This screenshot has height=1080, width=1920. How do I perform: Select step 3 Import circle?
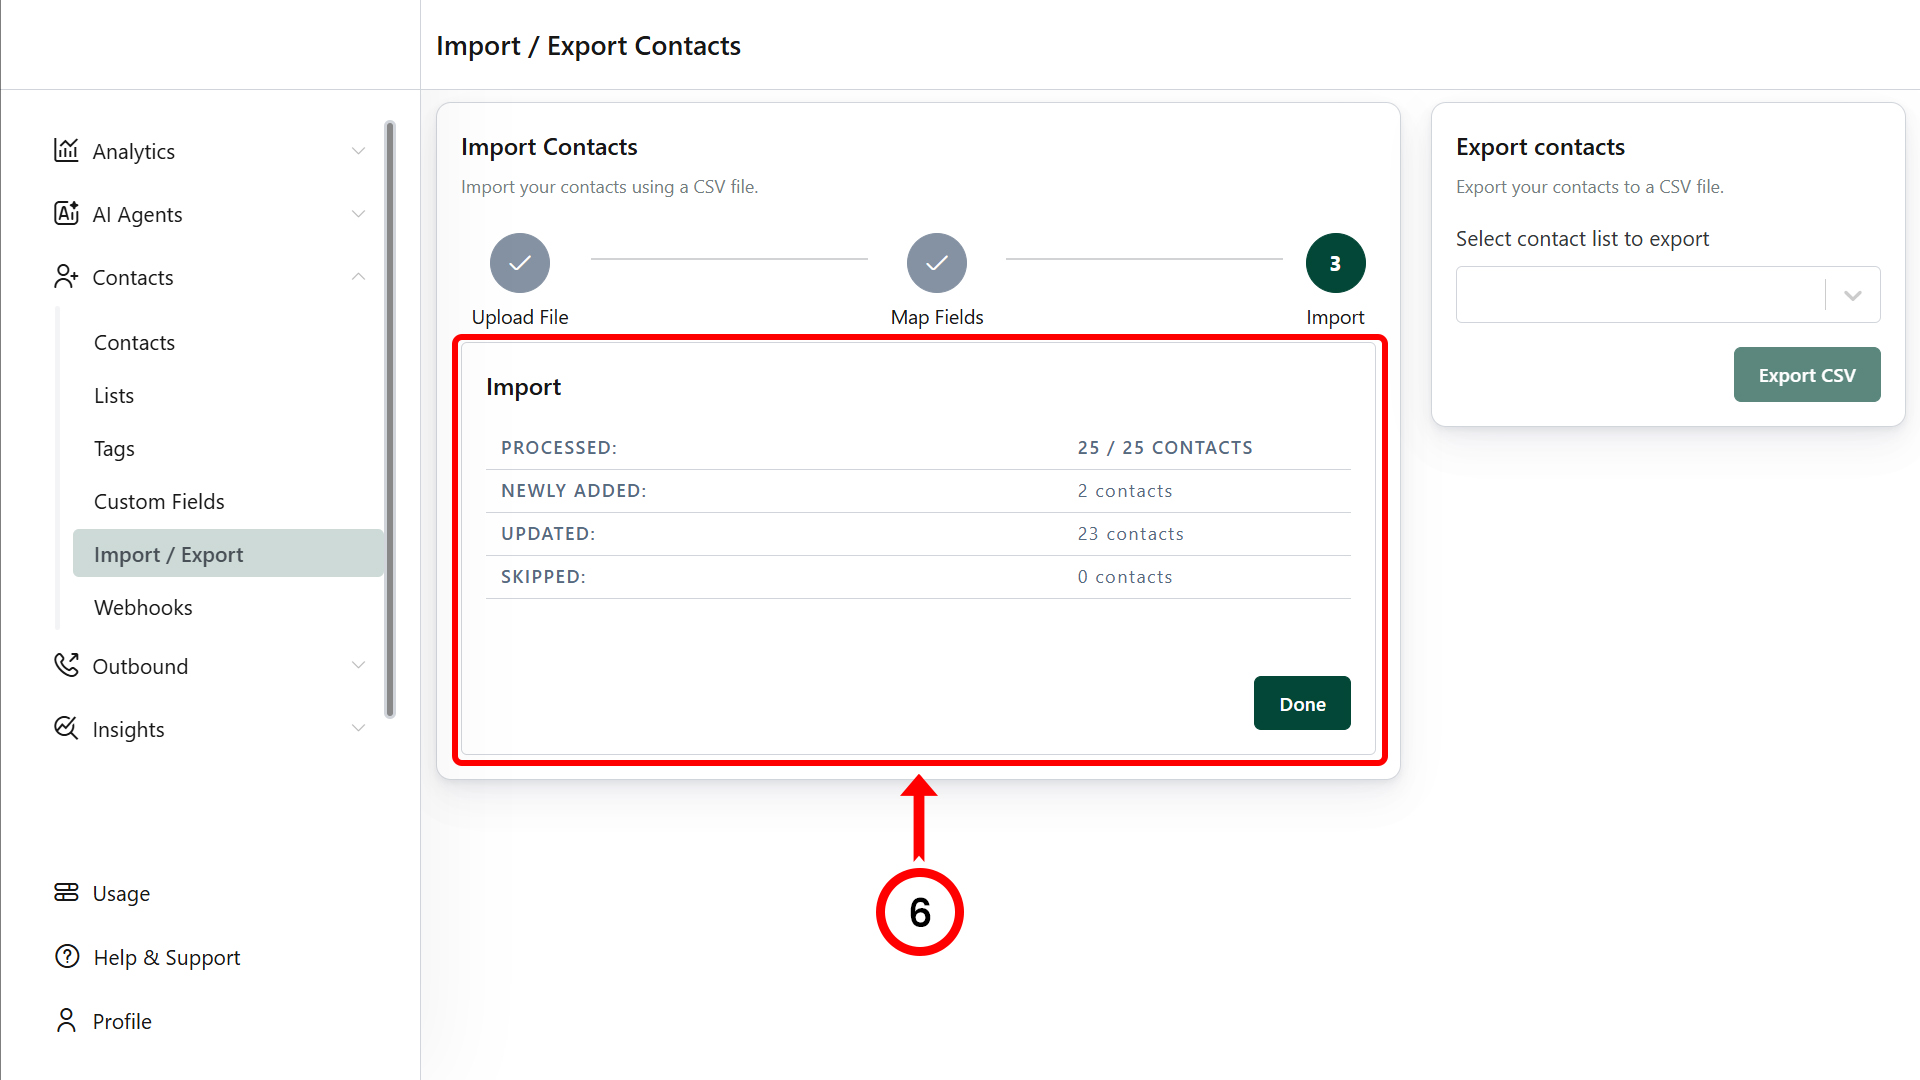(x=1335, y=263)
